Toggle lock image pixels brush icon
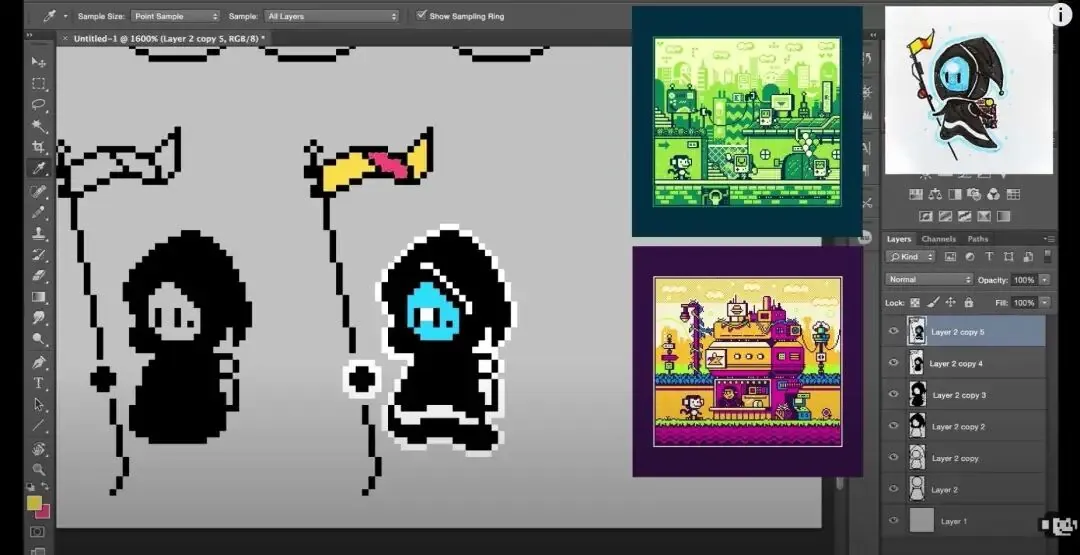This screenshot has width=1080, height=555. [x=933, y=302]
